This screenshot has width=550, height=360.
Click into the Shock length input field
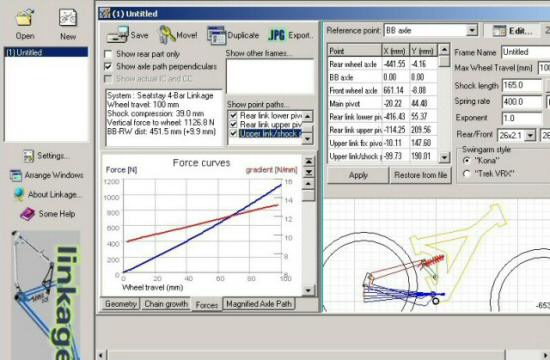[522, 85]
